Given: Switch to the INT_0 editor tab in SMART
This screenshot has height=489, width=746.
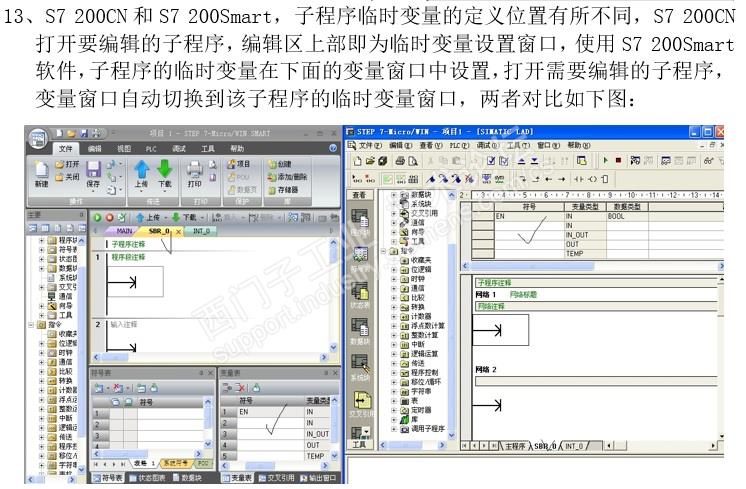Looking at the screenshot, I should pos(201,231).
